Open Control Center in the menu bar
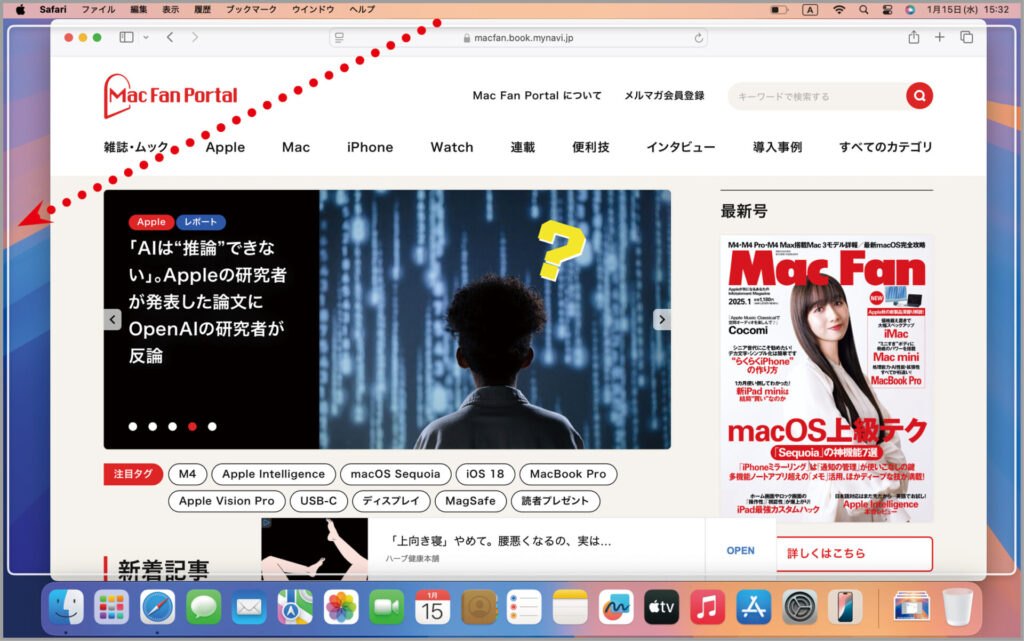Screen dimensions: 1024x641 pyautogui.click(x=887, y=10)
